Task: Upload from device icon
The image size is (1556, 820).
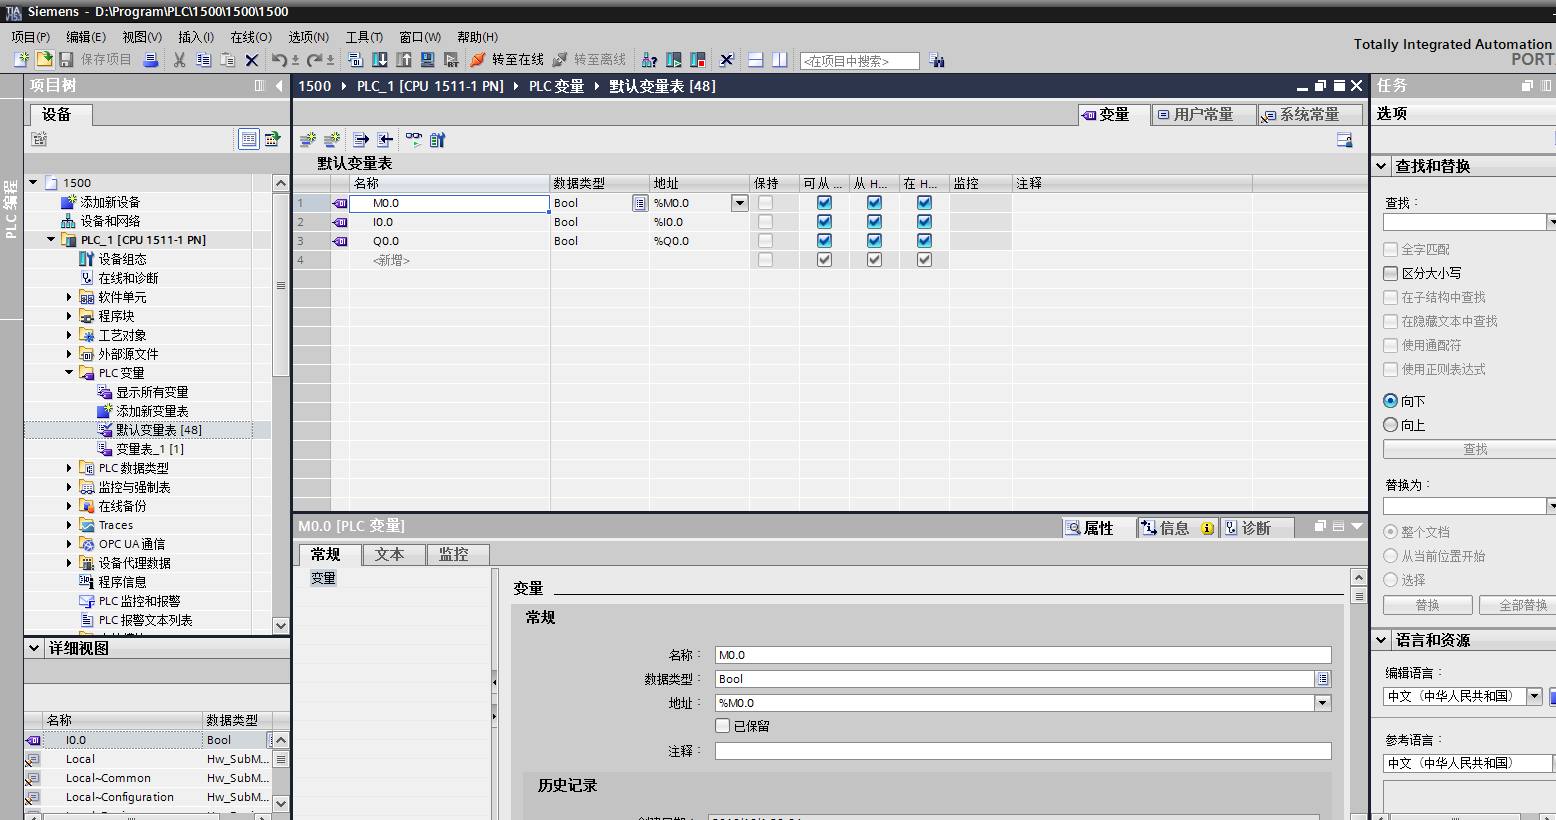Action: click(x=404, y=60)
